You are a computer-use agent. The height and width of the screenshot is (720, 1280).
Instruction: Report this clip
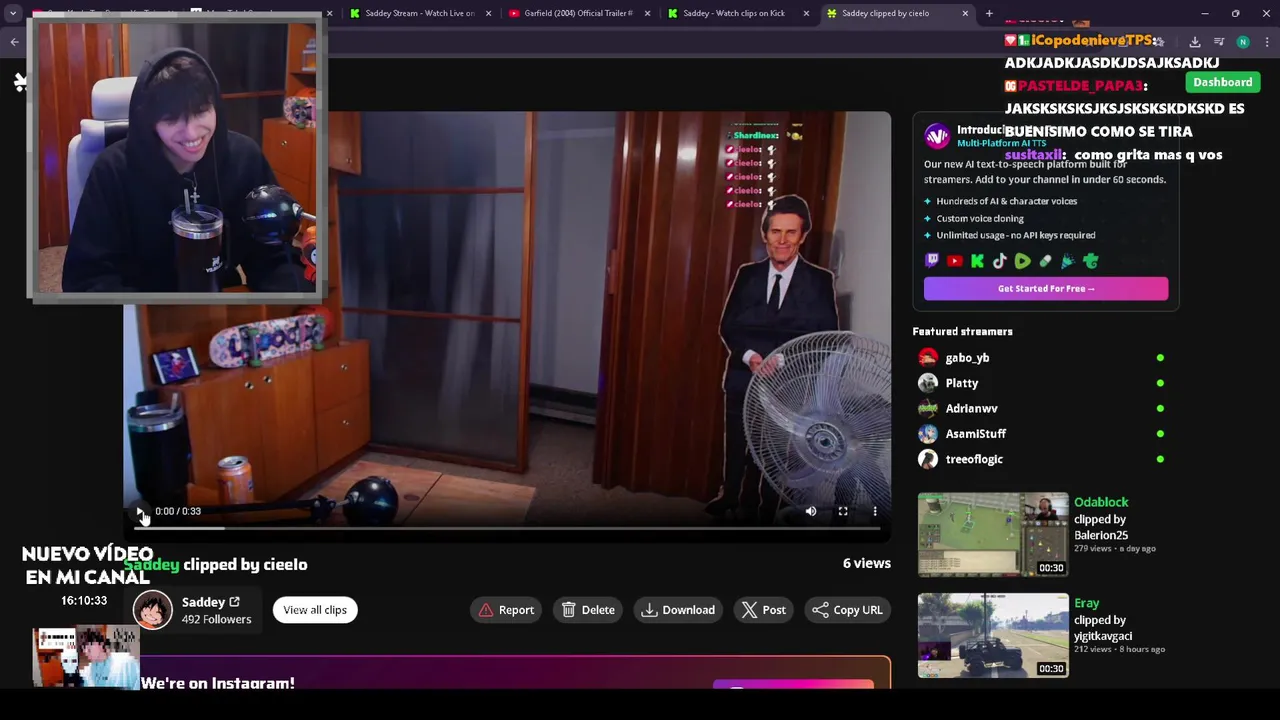click(506, 610)
